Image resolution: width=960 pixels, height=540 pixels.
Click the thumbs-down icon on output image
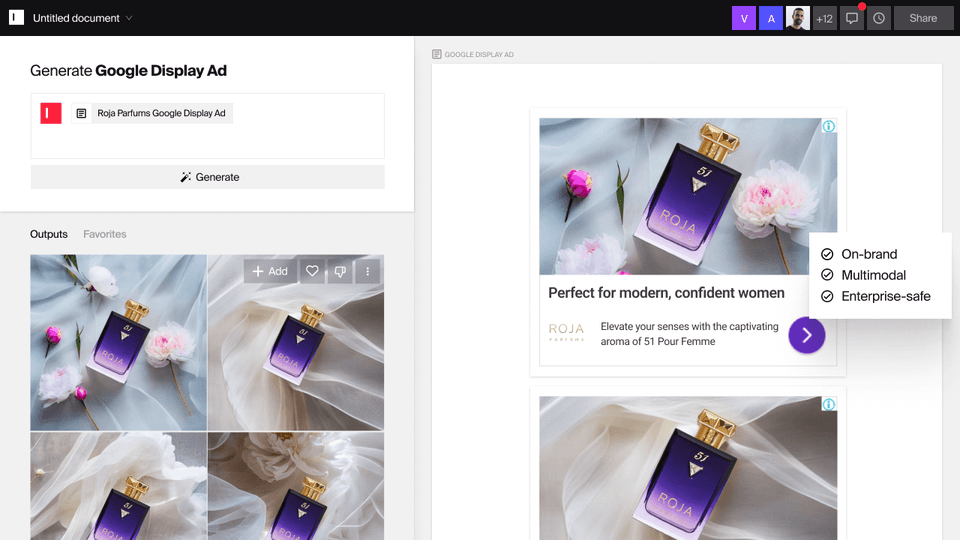tap(340, 271)
